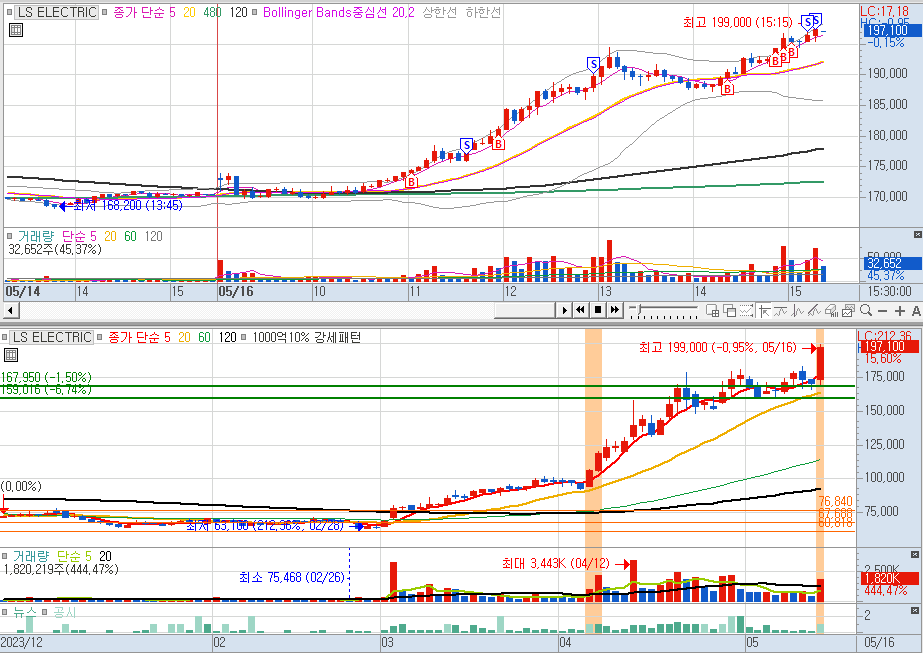The width and height of the screenshot is (923, 653).
Task: Click the moving-average line tool icon
Action: pyautogui.click(x=781, y=310)
